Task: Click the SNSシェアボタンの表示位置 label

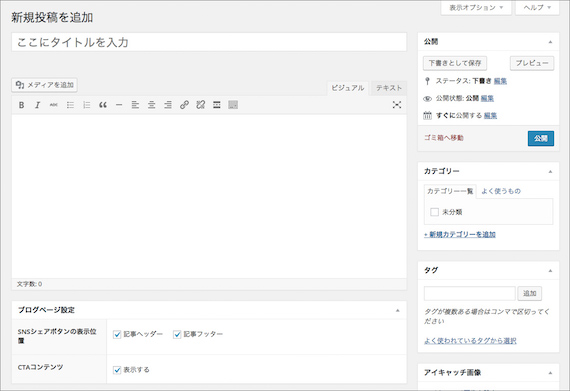Action: 57,336
